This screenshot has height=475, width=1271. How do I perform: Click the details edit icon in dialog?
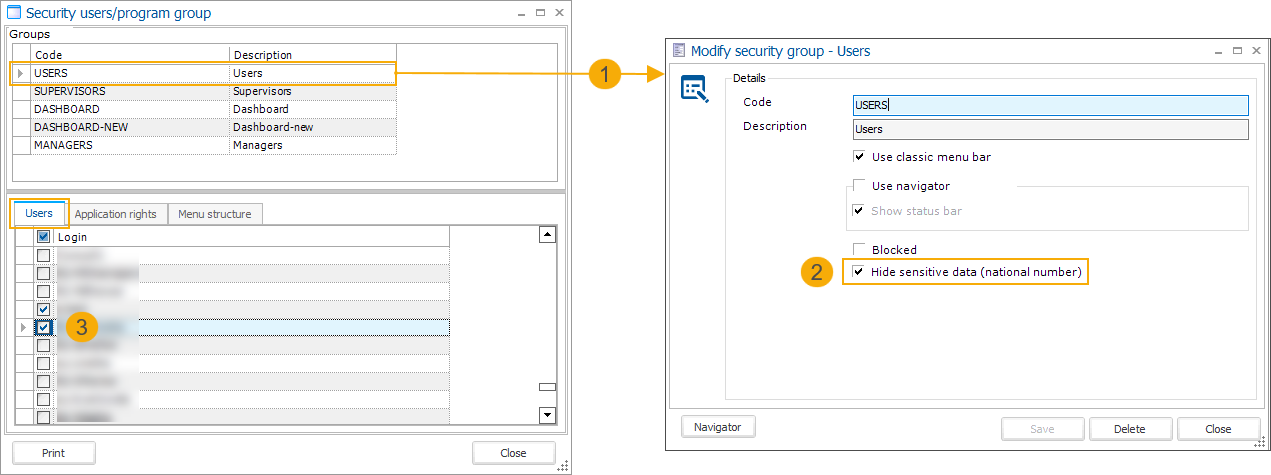(x=694, y=90)
